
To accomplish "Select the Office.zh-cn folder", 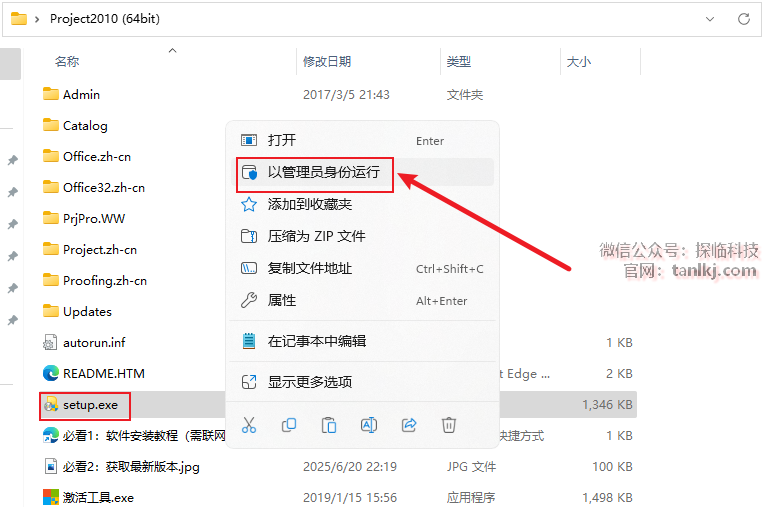I will click(x=87, y=156).
